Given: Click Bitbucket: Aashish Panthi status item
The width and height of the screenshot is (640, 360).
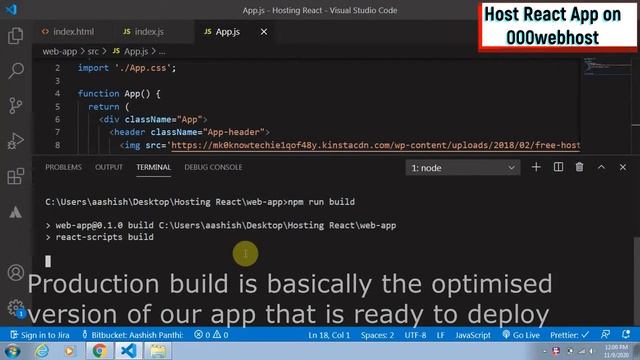Looking at the screenshot, I should [x=132, y=335].
